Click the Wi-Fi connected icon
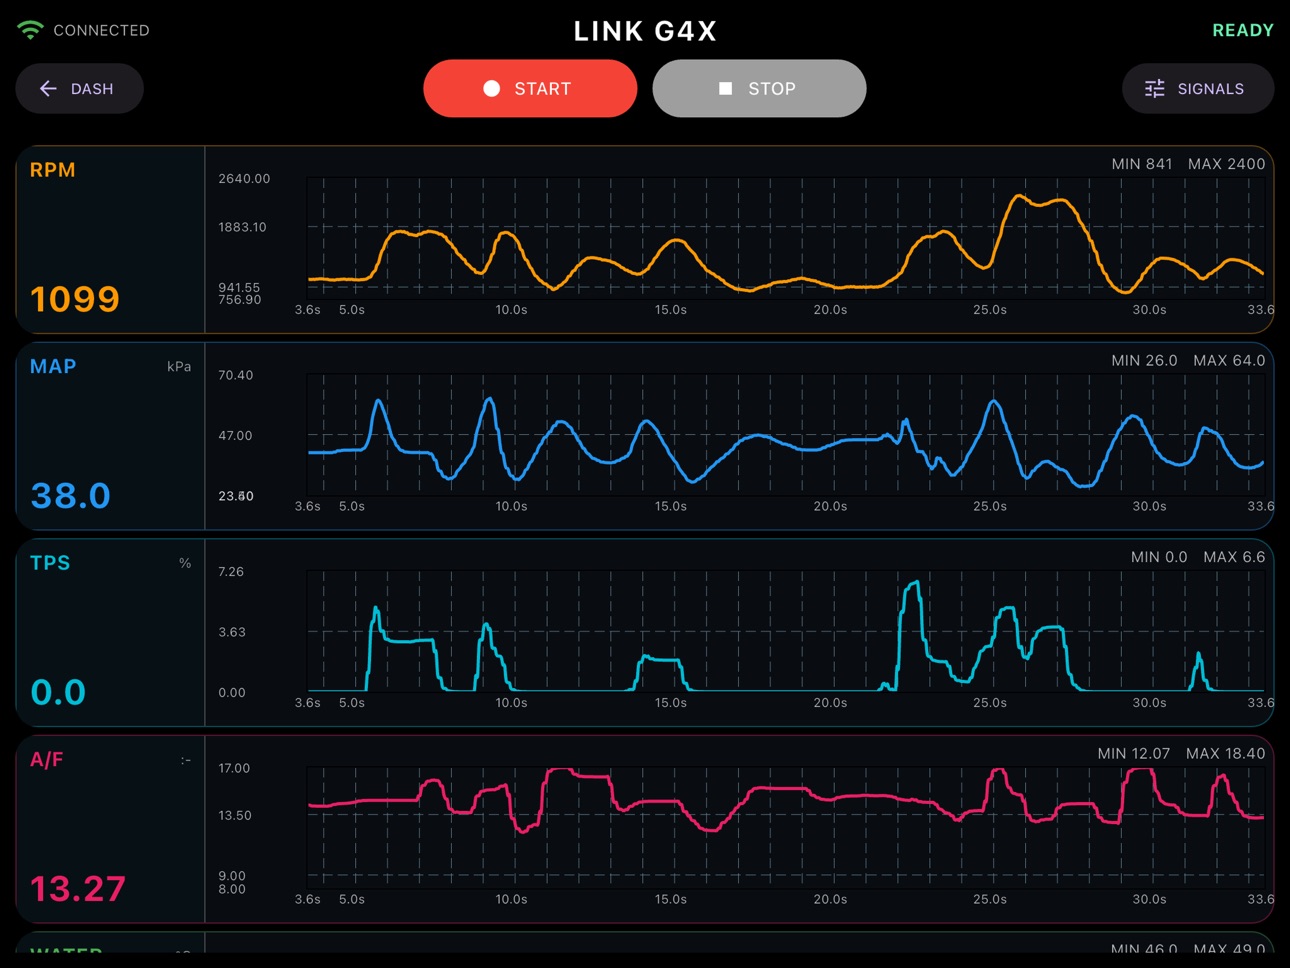 [30, 30]
